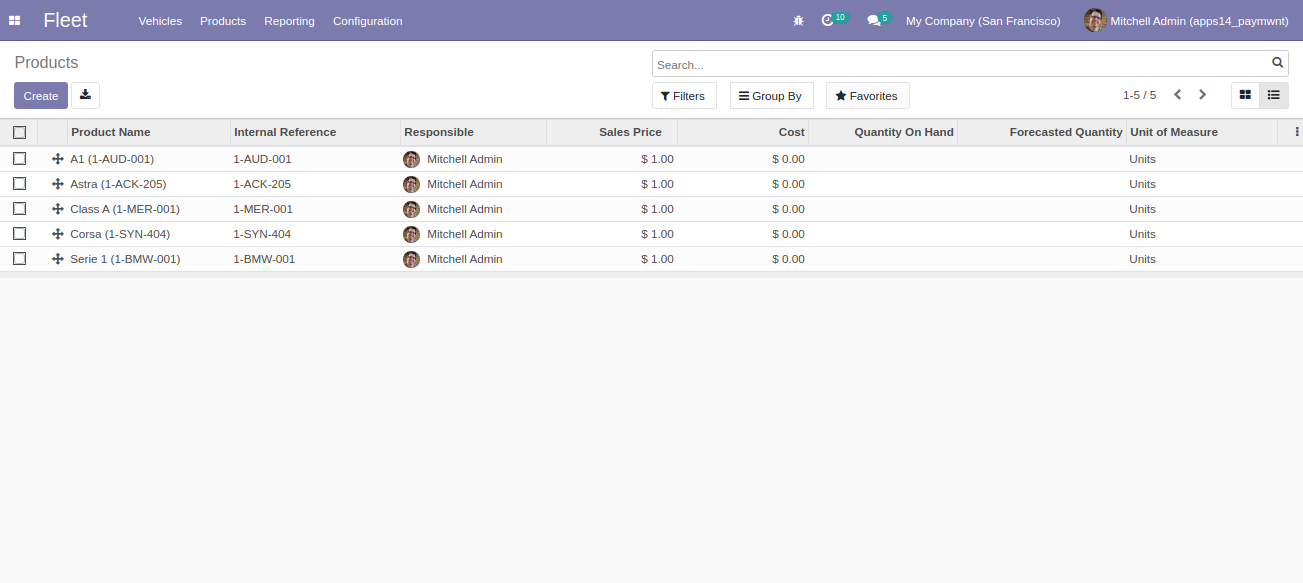The image size is (1303, 583).
Task: Click the download export records icon
Action: tap(85, 95)
